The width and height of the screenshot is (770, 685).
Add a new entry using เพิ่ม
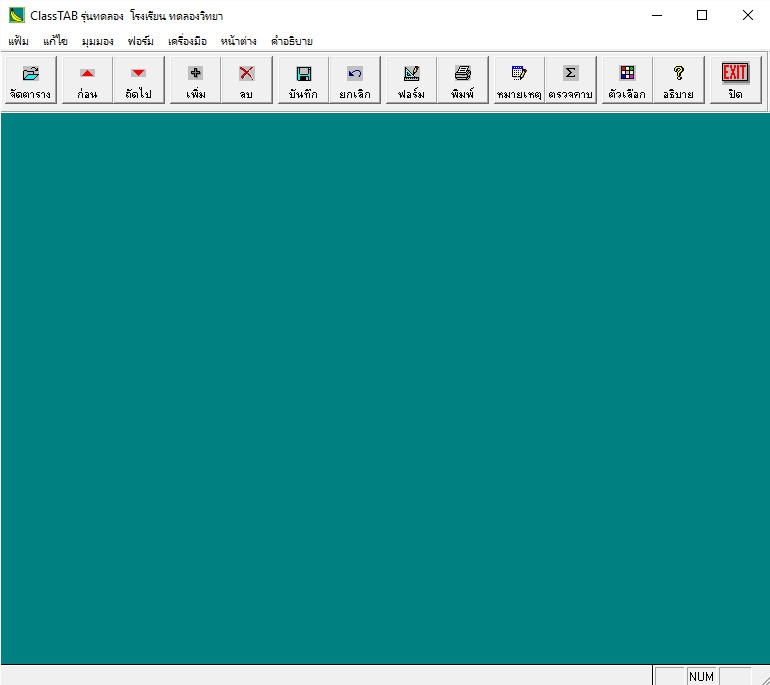[196, 80]
